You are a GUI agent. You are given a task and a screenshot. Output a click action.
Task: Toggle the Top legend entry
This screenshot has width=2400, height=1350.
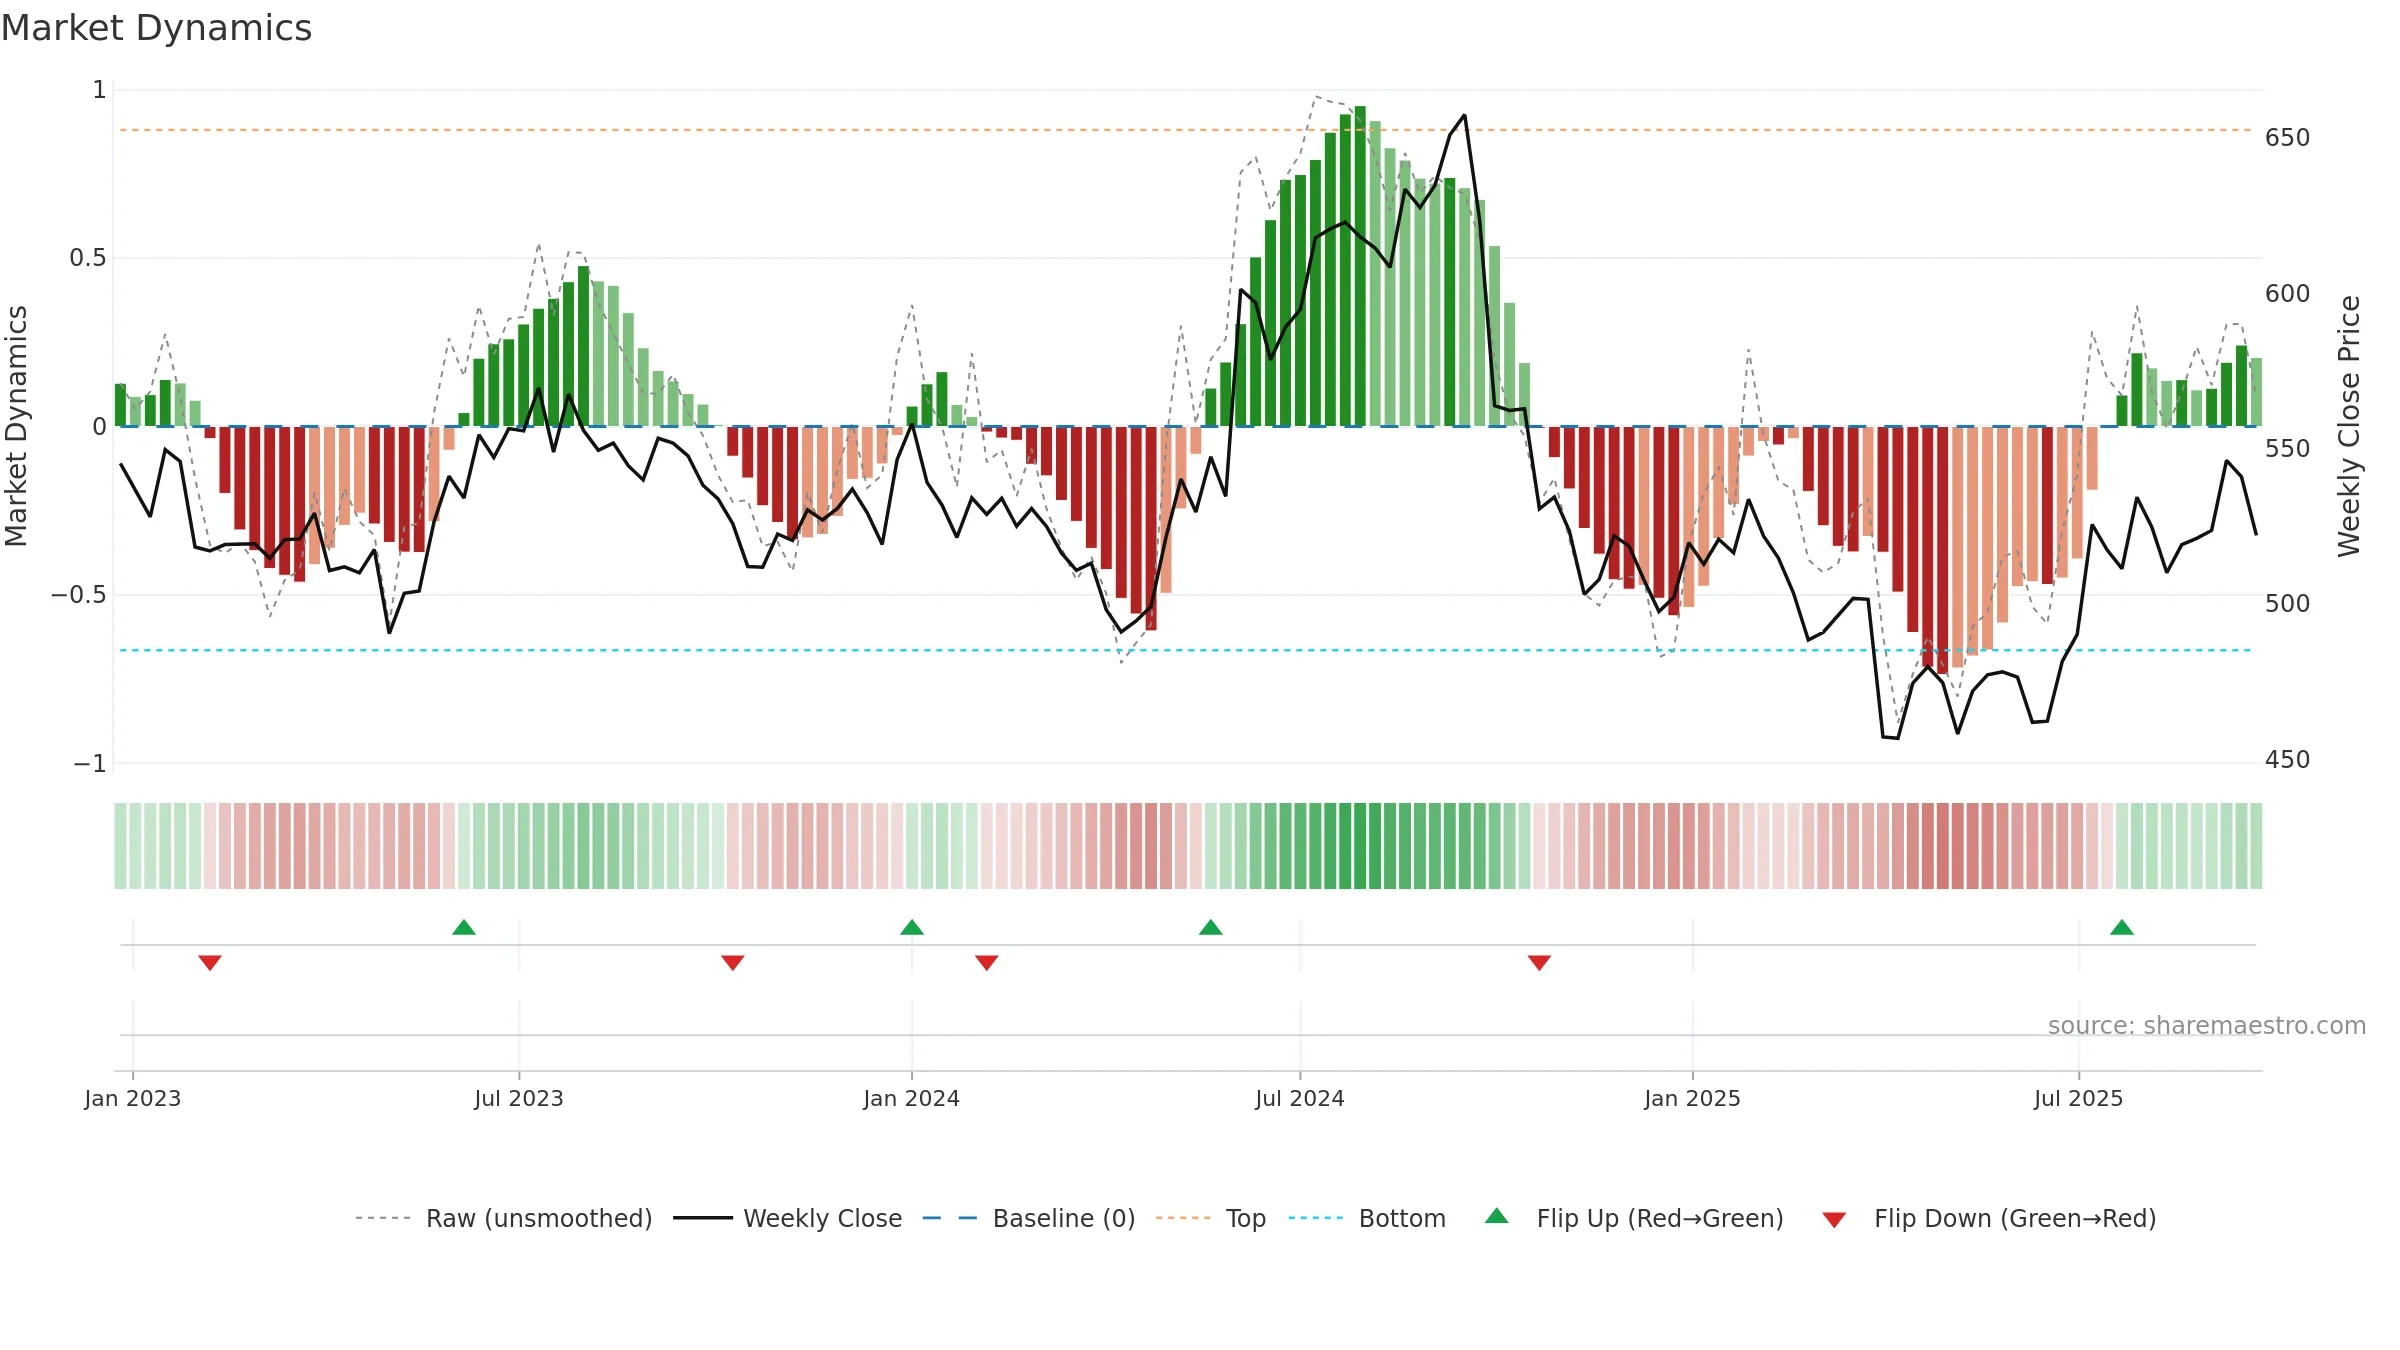[1211, 1218]
